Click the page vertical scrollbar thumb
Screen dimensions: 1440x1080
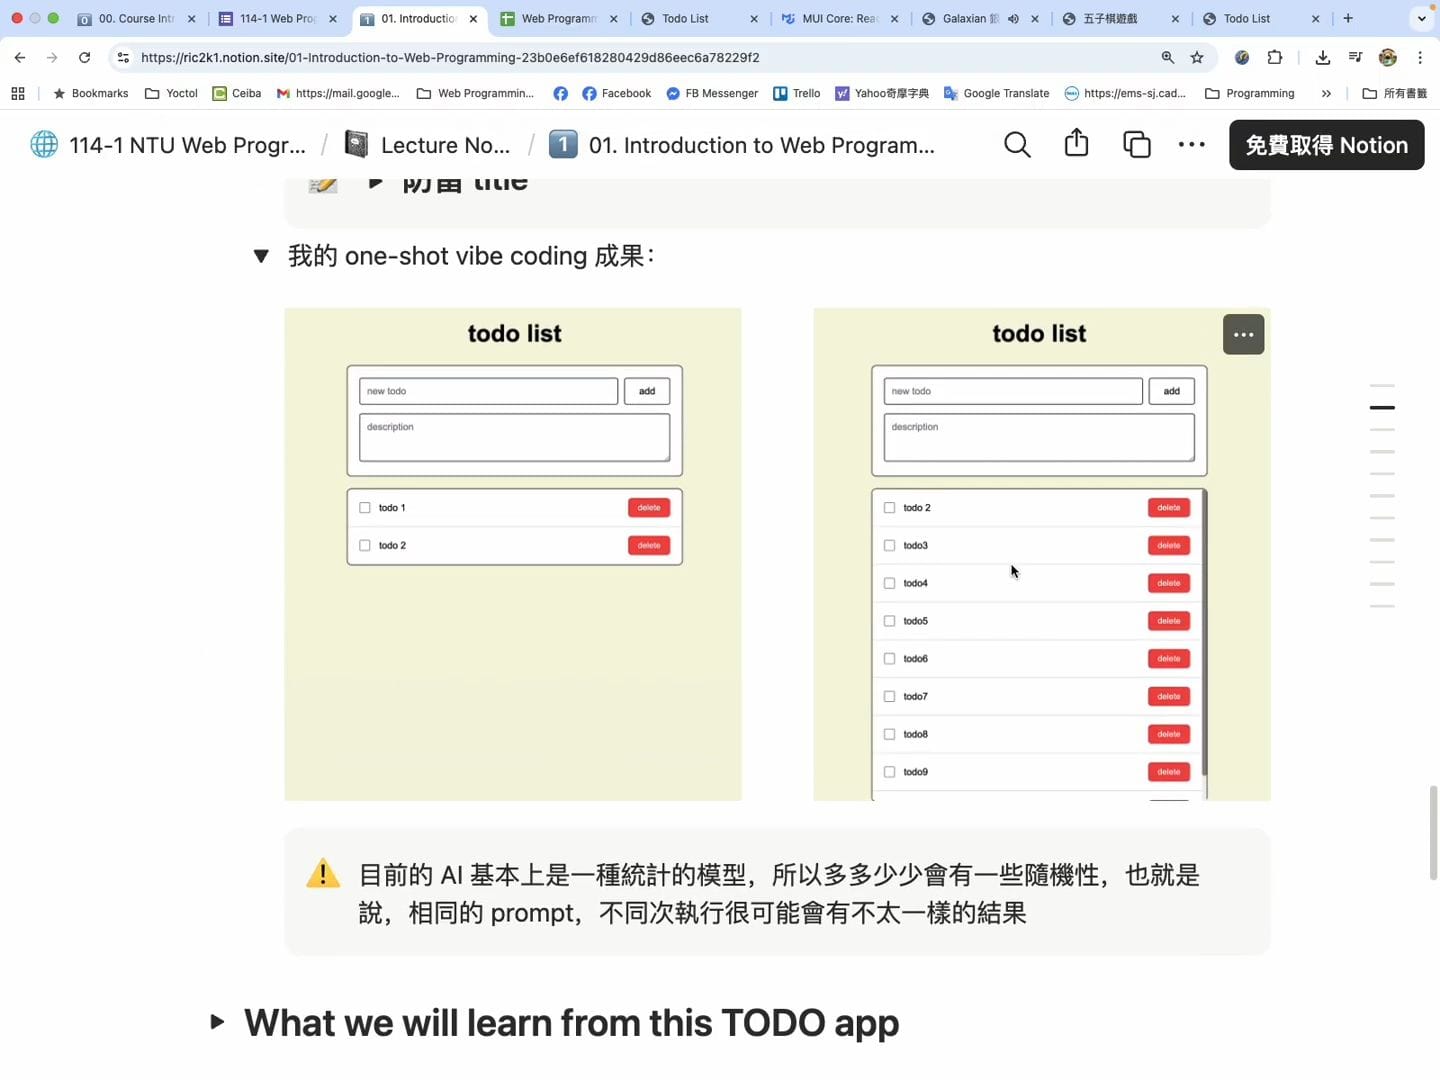pyautogui.click(x=1433, y=832)
